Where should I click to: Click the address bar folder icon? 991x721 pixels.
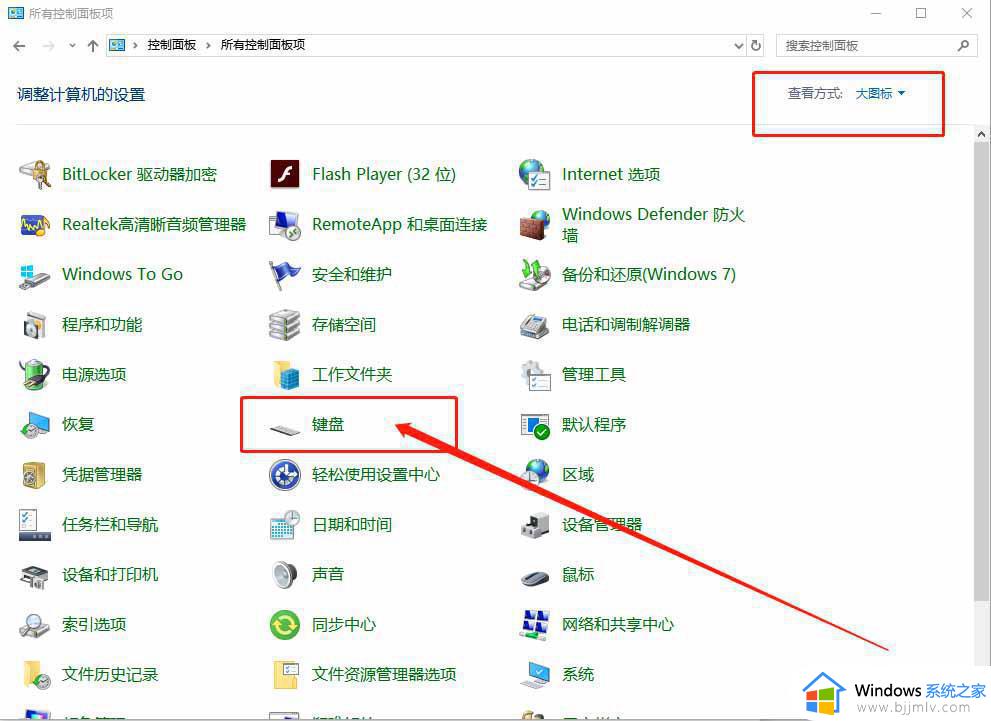tap(117, 45)
